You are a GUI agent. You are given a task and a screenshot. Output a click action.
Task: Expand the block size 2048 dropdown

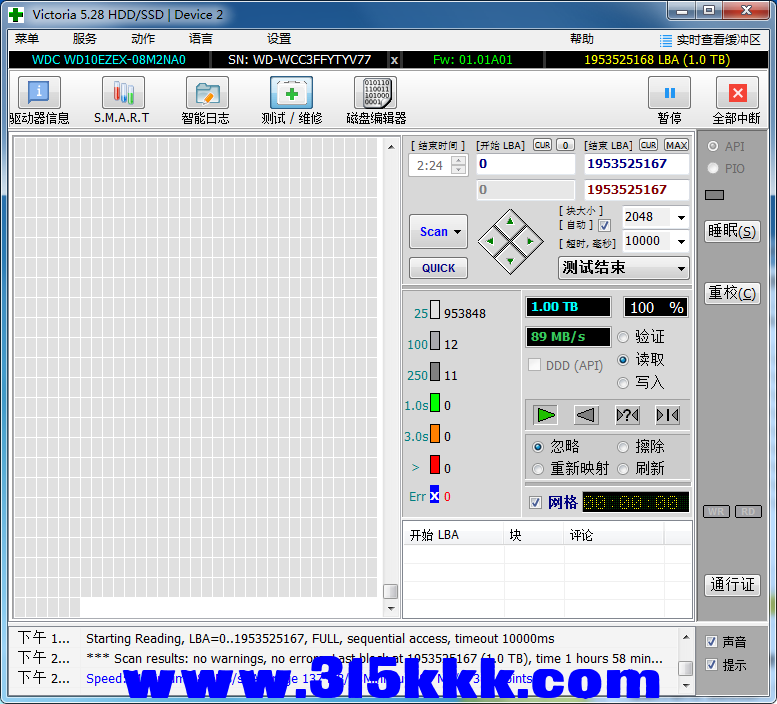[x=681, y=217]
